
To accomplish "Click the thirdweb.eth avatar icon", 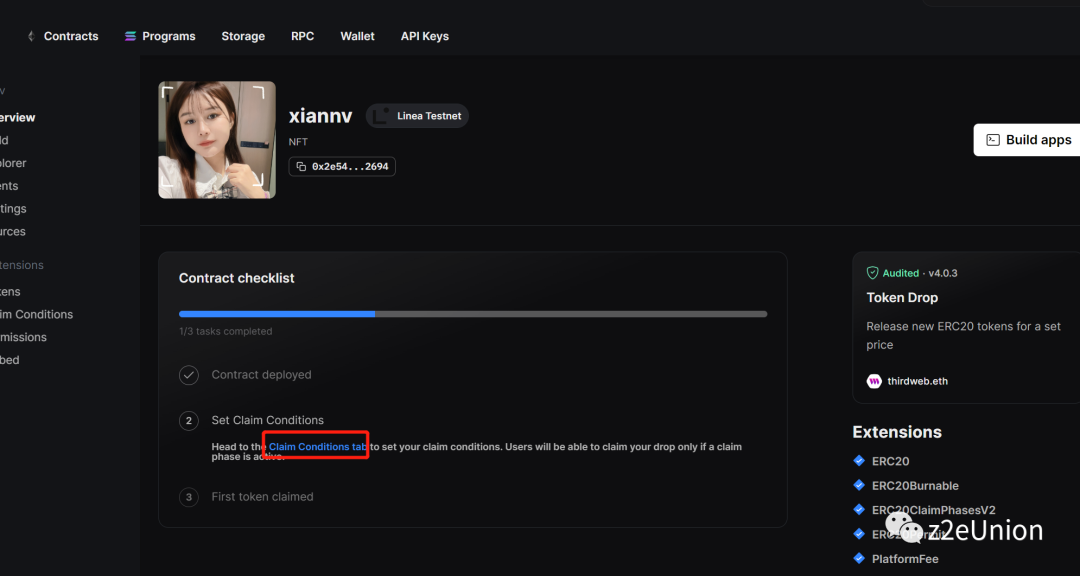I will (x=874, y=381).
